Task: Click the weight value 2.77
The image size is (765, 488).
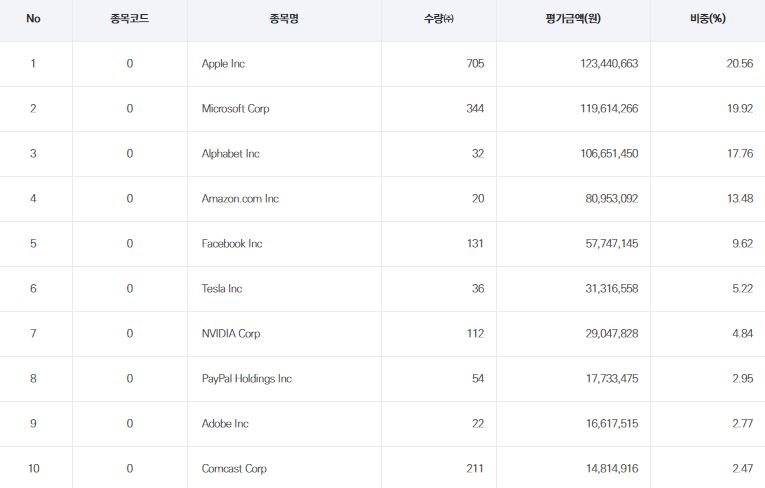Action: click(x=743, y=423)
